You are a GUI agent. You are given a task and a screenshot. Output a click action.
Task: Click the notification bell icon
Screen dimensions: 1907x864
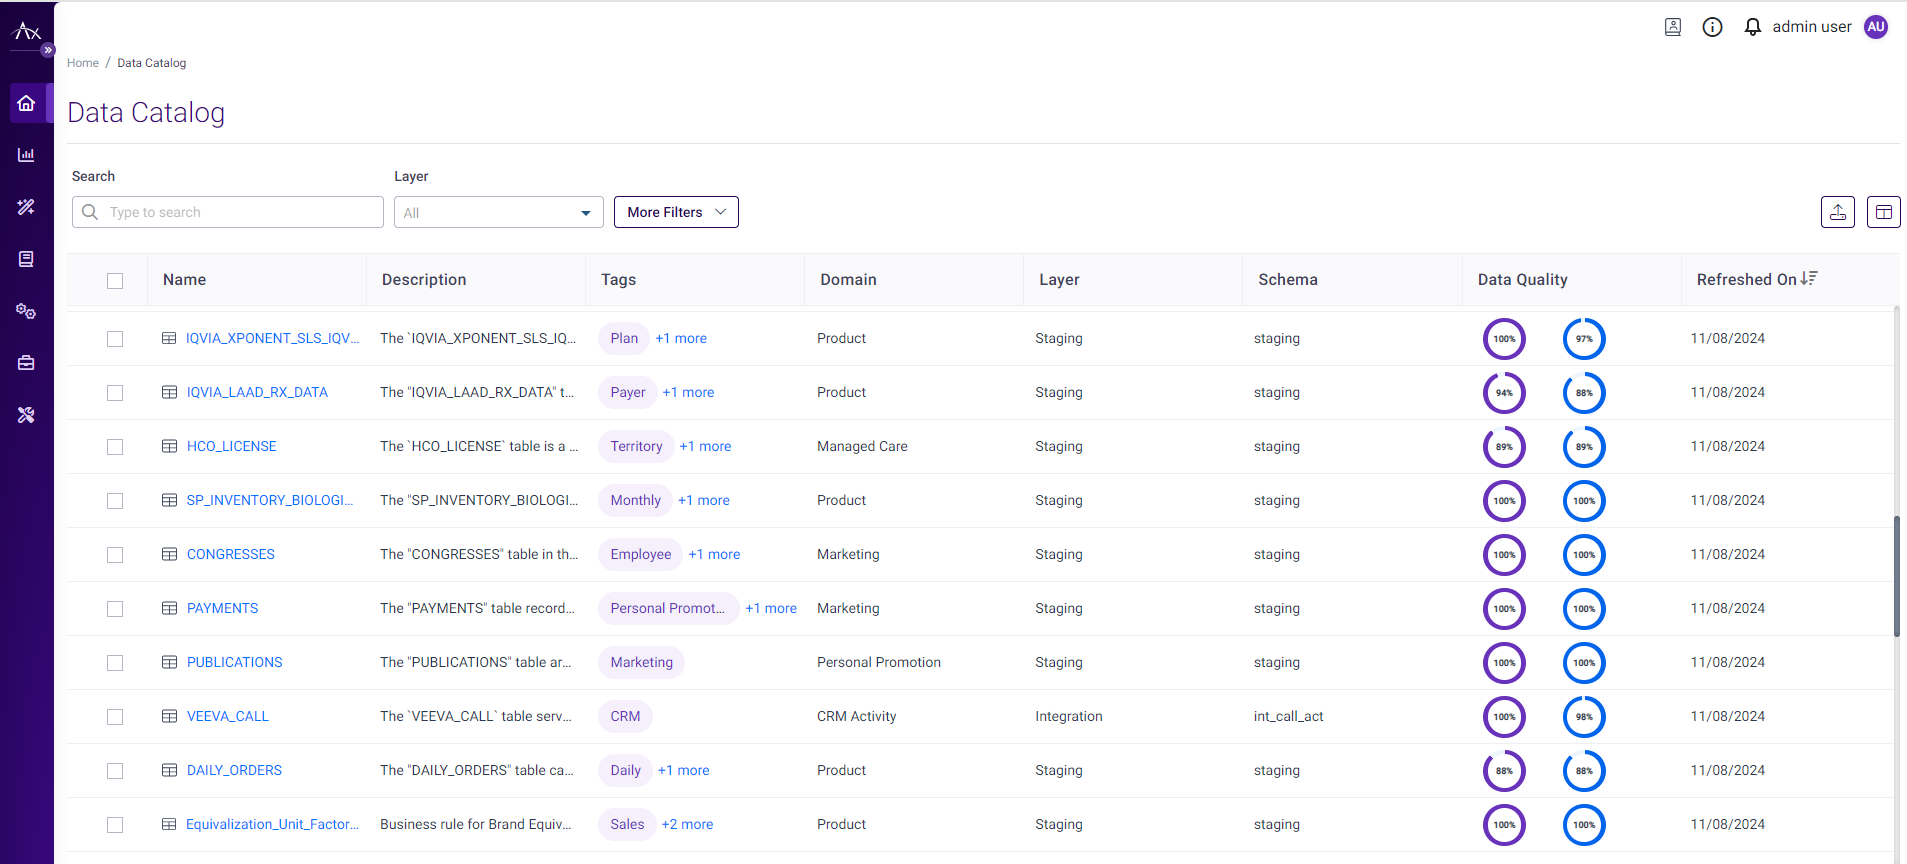click(1752, 27)
